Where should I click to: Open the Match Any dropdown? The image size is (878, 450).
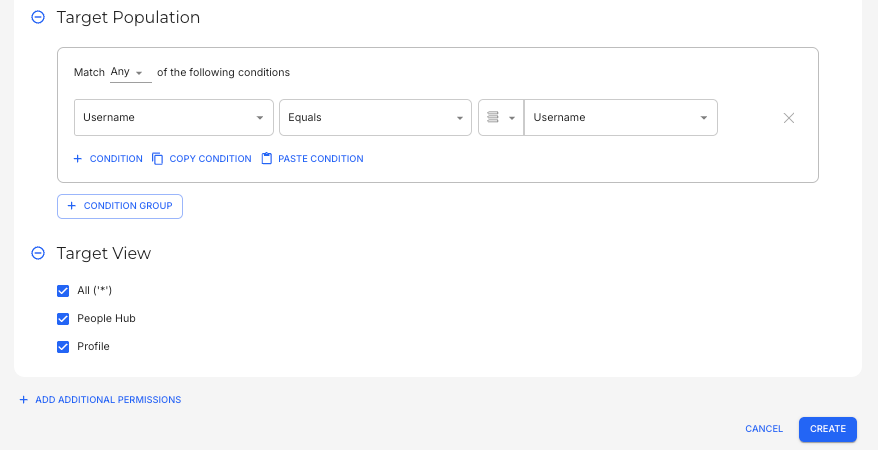tap(130, 72)
